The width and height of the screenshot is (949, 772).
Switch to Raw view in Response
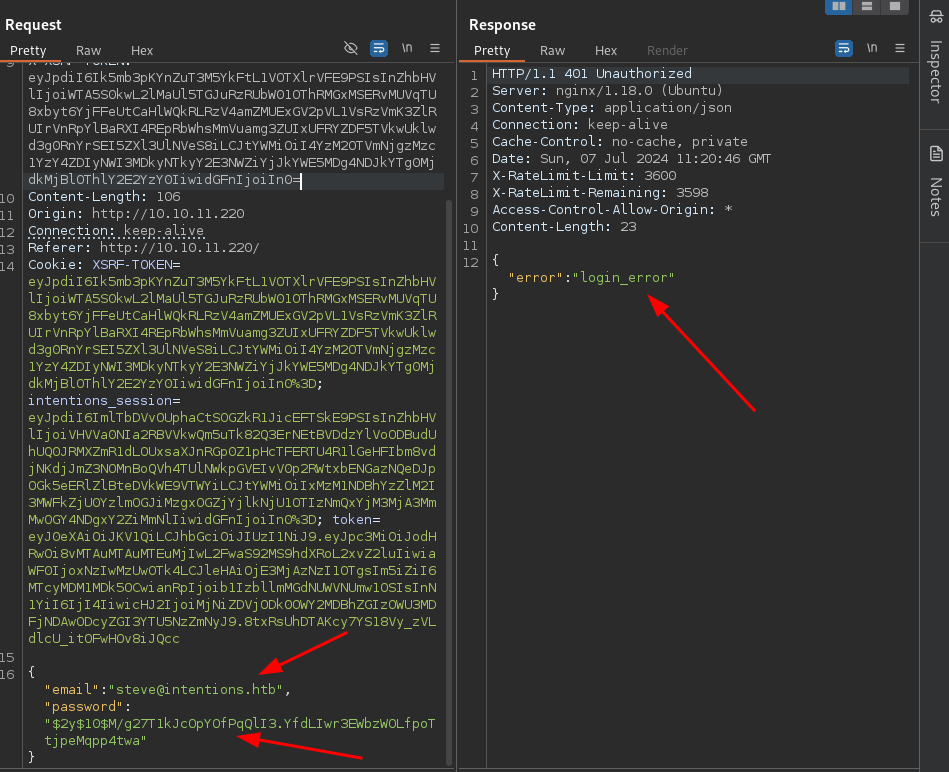pyautogui.click(x=552, y=50)
